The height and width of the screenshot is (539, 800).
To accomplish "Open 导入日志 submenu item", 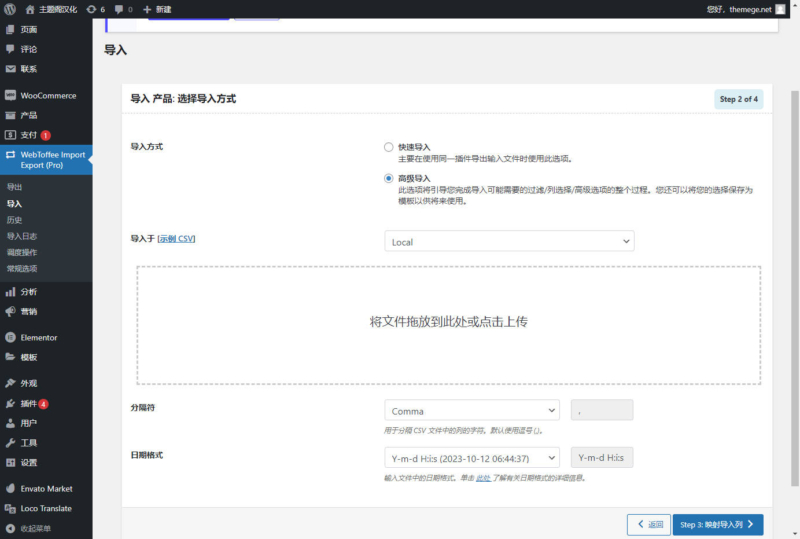I will [21, 236].
